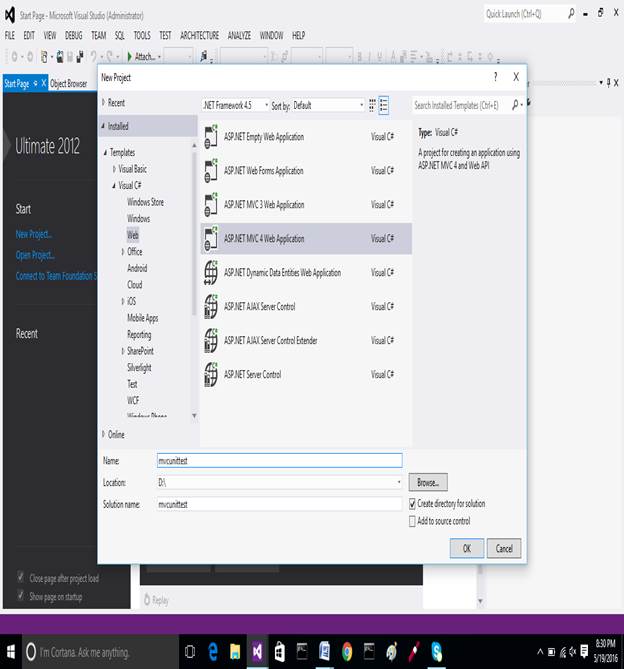The height and width of the screenshot is (669, 624).
Task: Open the ANALYZE menu
Action: click(x=239, y=35)
